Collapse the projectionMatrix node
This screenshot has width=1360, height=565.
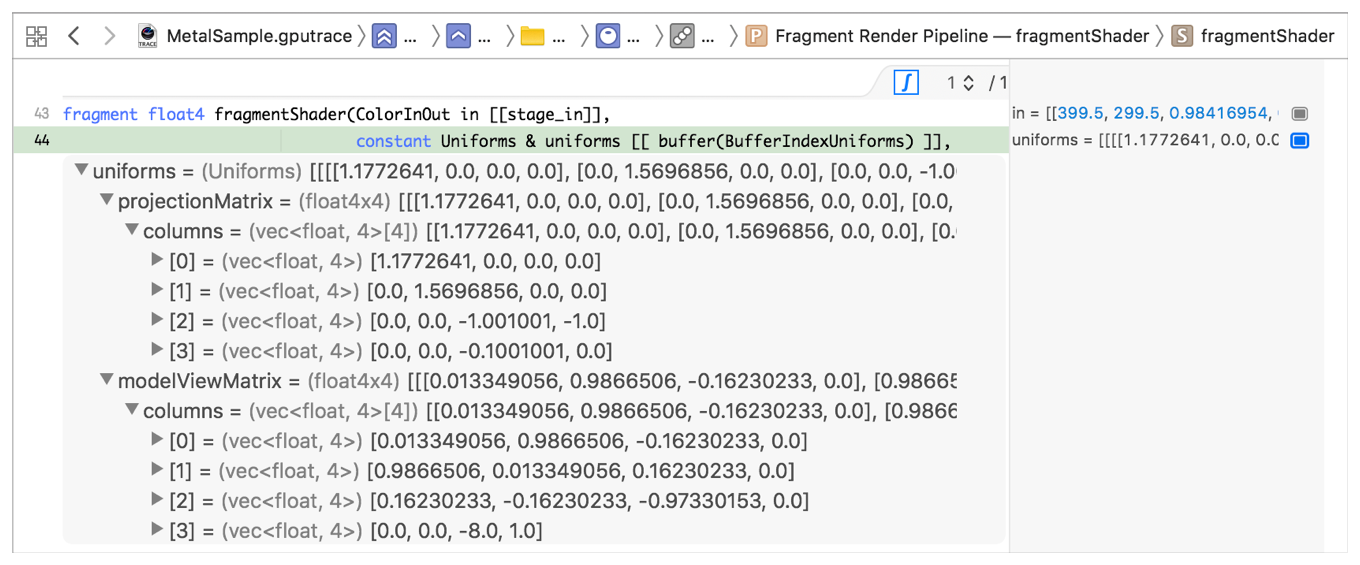point(107,201)
